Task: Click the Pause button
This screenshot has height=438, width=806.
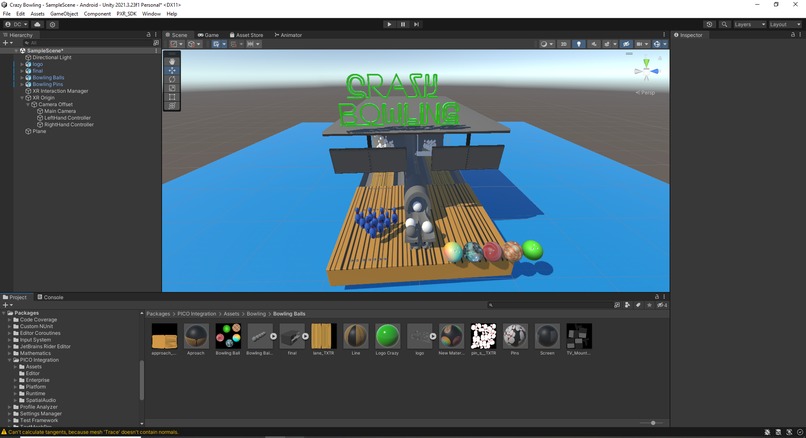Action: pyautogui.click(x=403, y=24)
